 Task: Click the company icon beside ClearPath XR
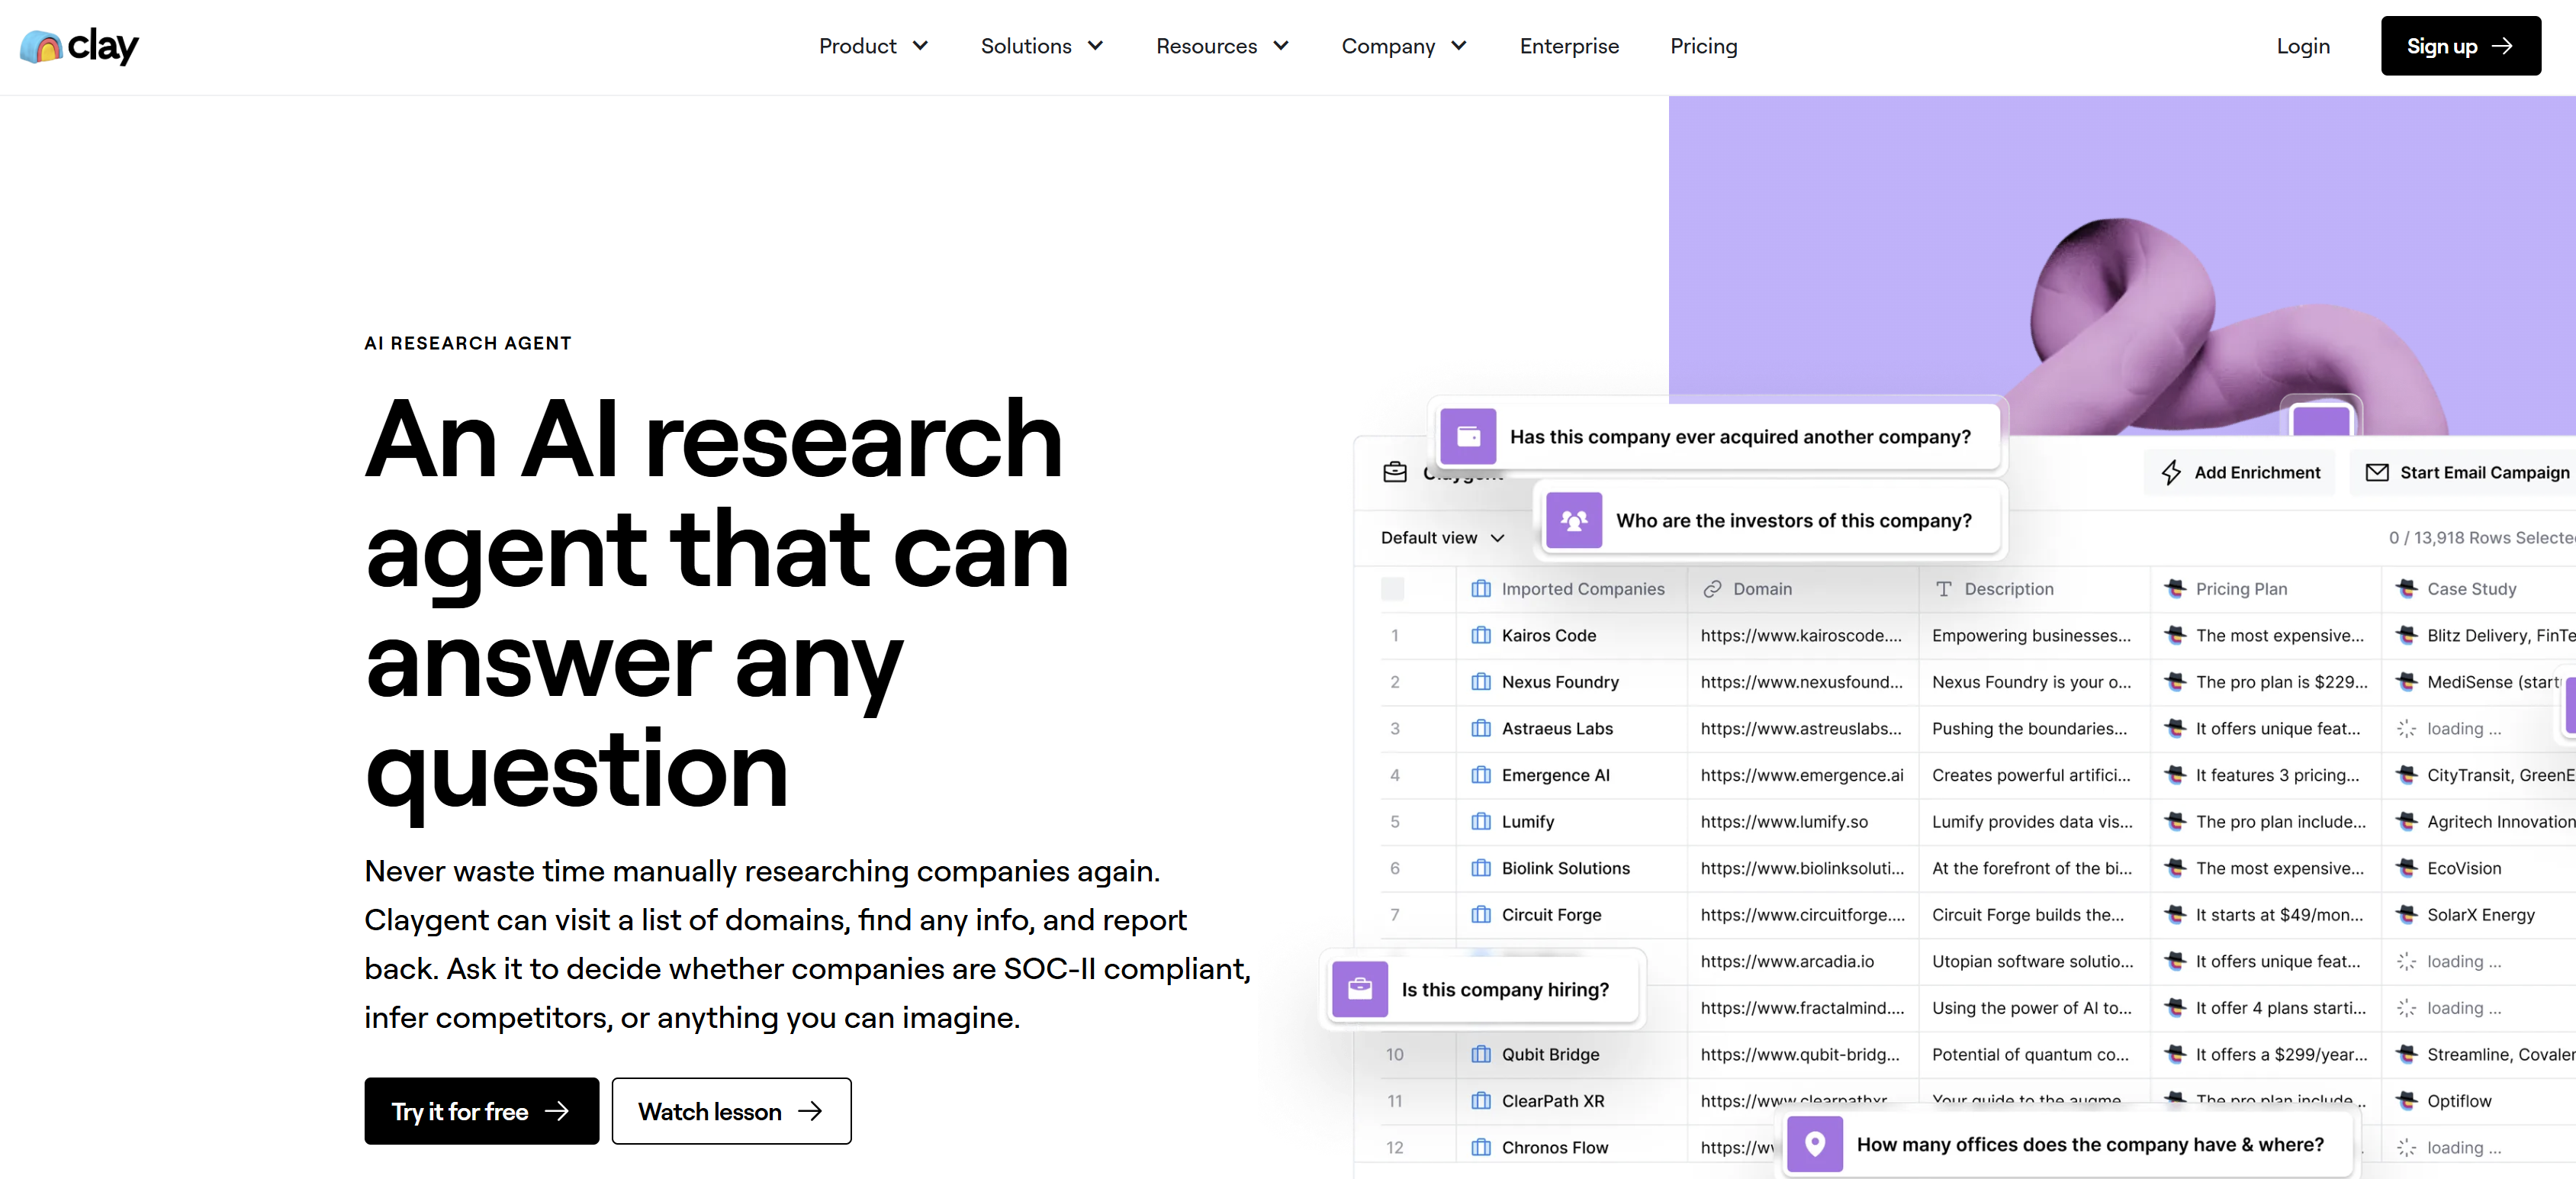(1480, 1101)
